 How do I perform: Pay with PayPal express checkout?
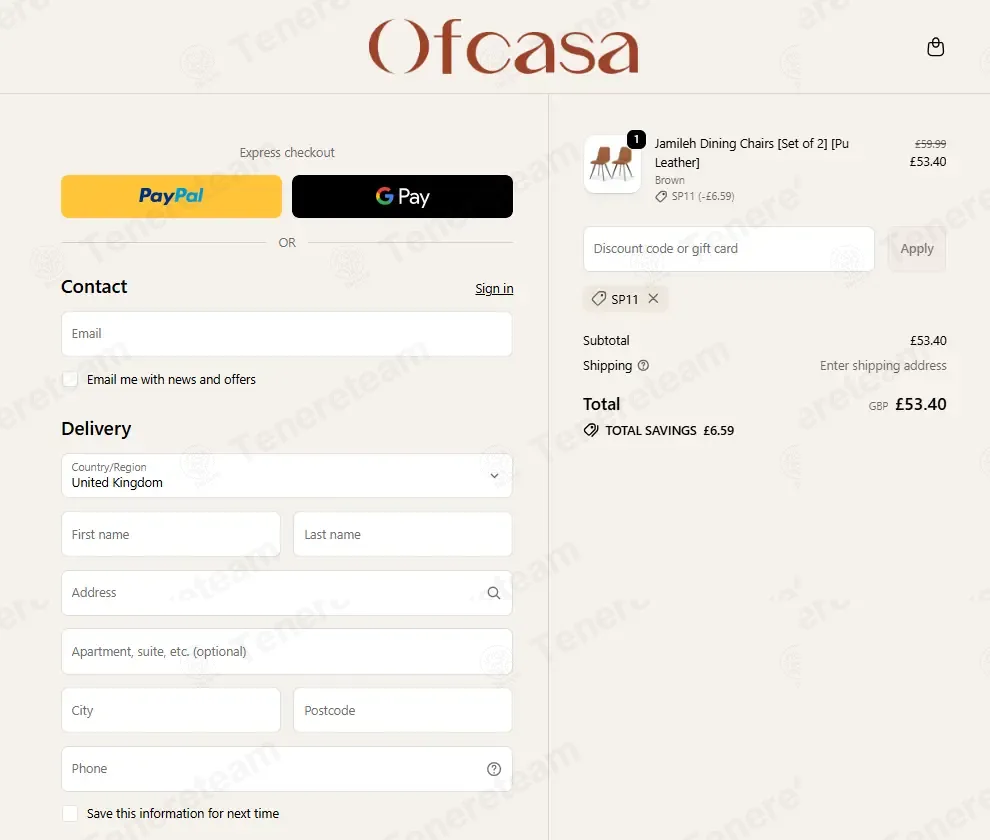coord(171,196)
